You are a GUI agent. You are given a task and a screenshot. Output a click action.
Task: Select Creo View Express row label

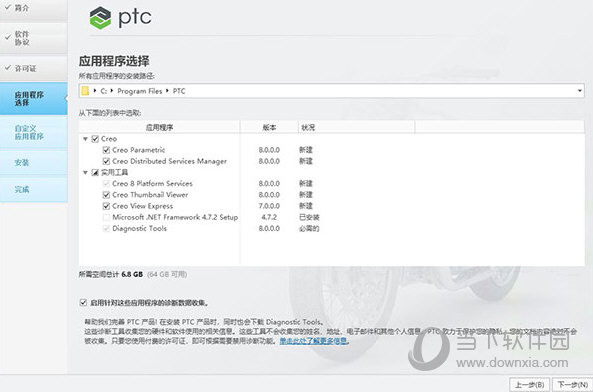coord(143,206)
